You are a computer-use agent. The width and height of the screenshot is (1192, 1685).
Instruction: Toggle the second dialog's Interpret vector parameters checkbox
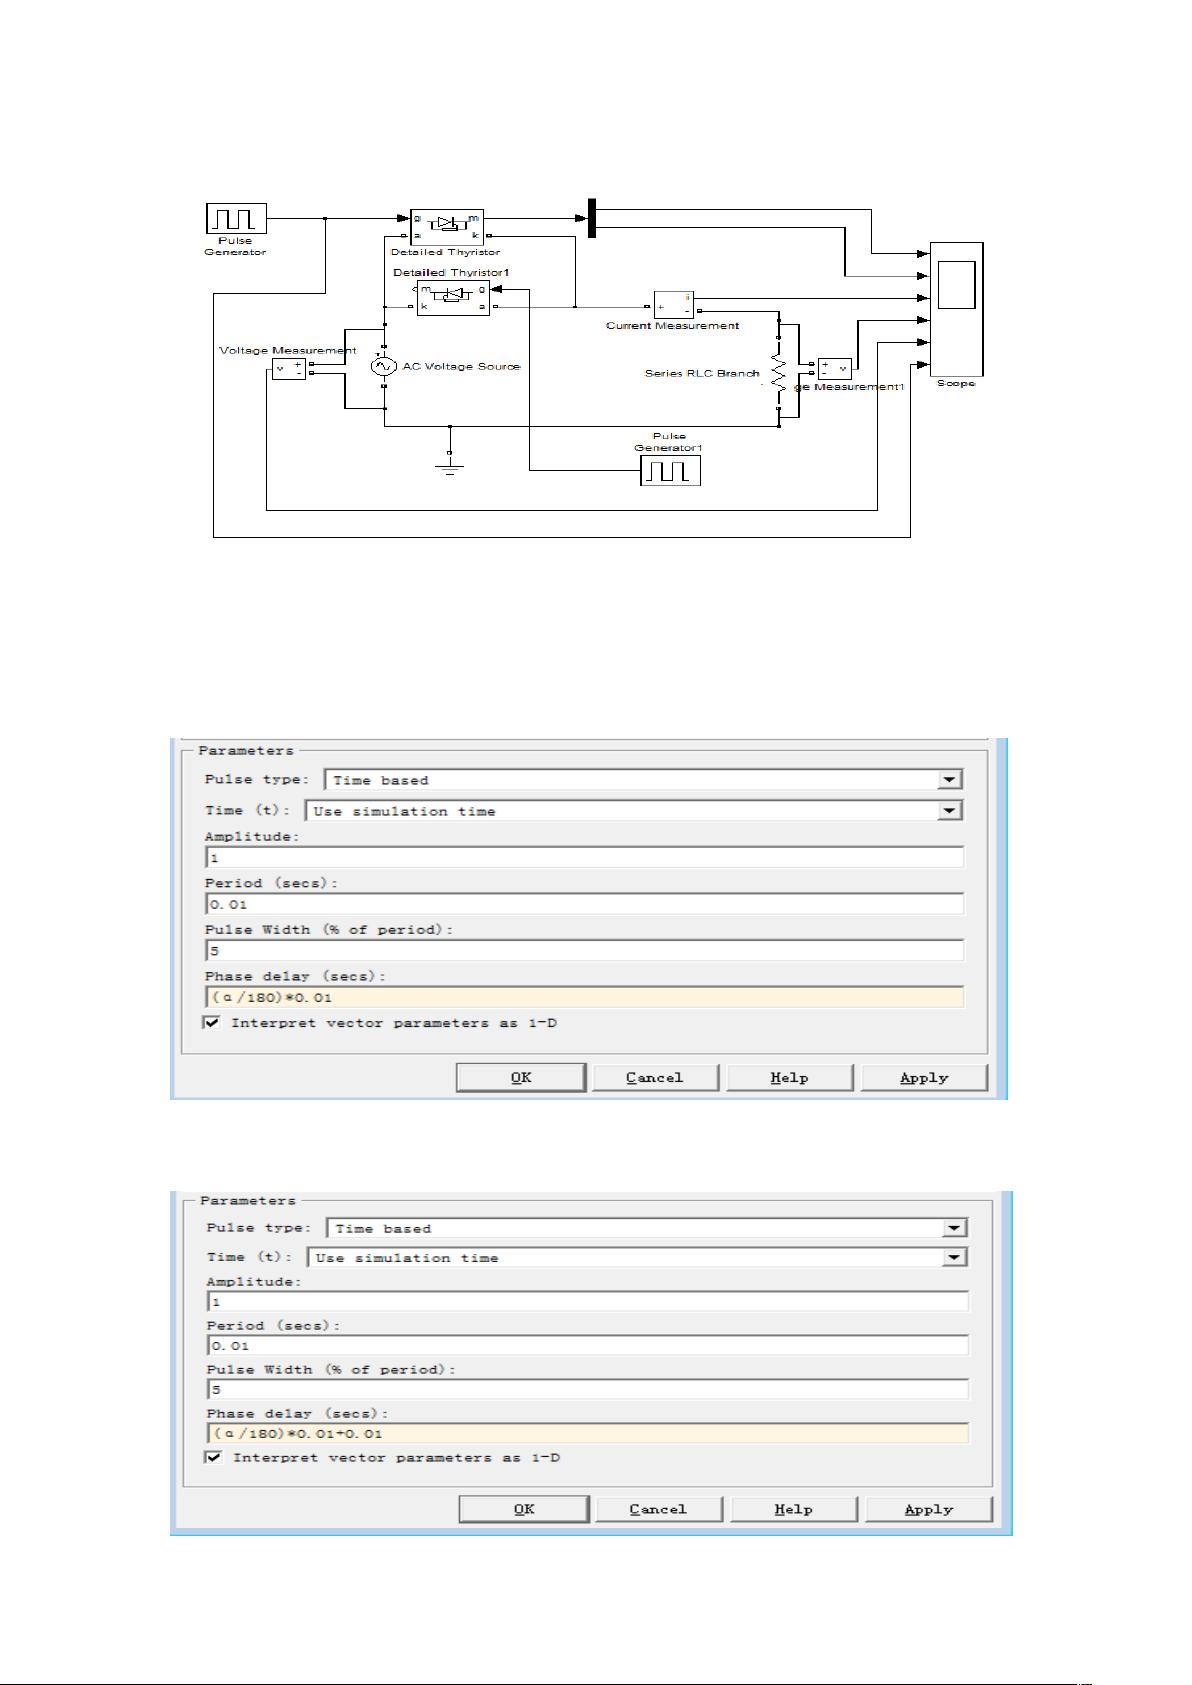click(214, 1457)
